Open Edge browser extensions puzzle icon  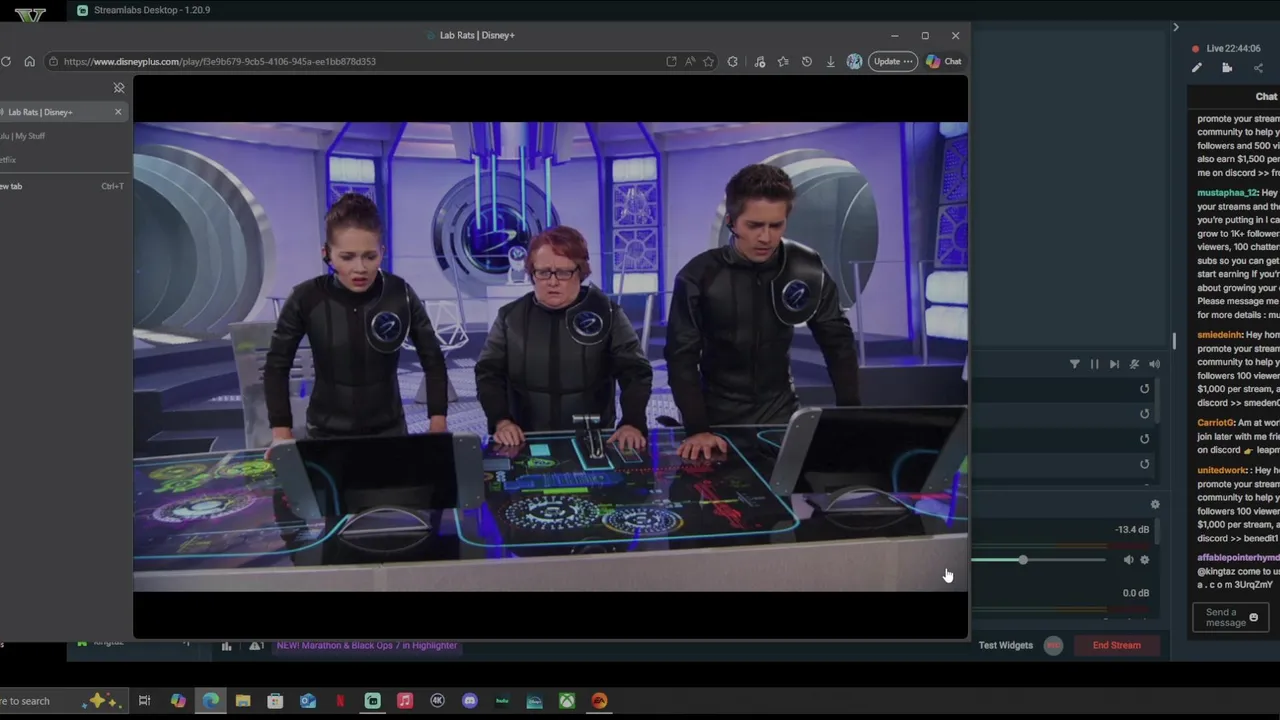(x=733, y=61)
